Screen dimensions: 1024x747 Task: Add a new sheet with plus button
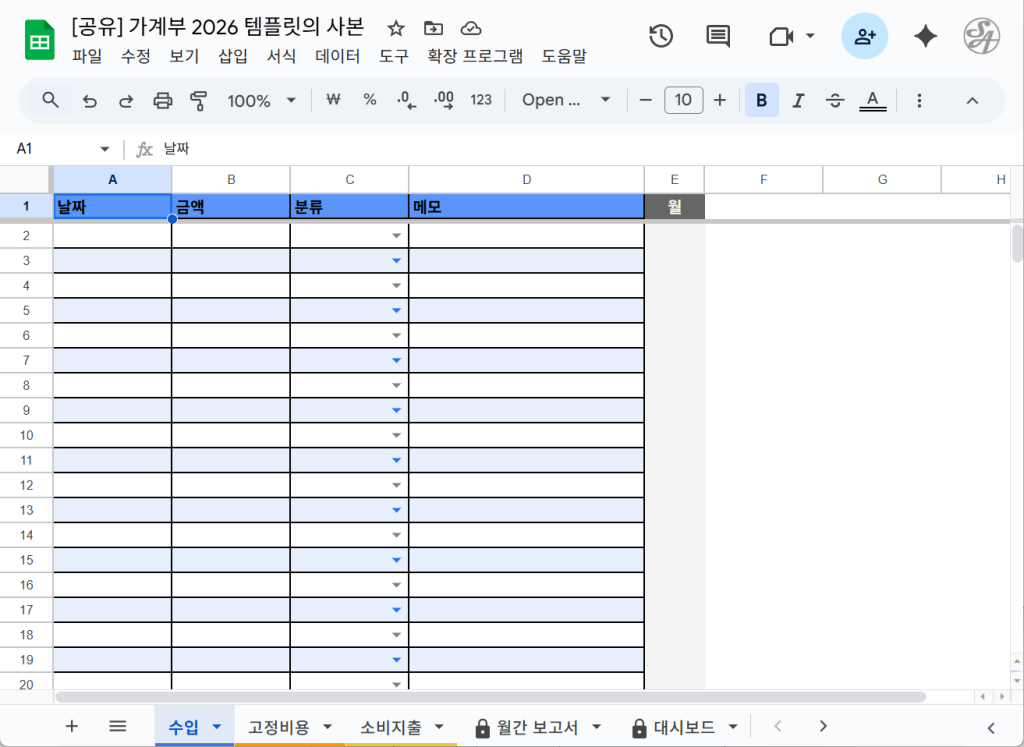pos(71,727)
